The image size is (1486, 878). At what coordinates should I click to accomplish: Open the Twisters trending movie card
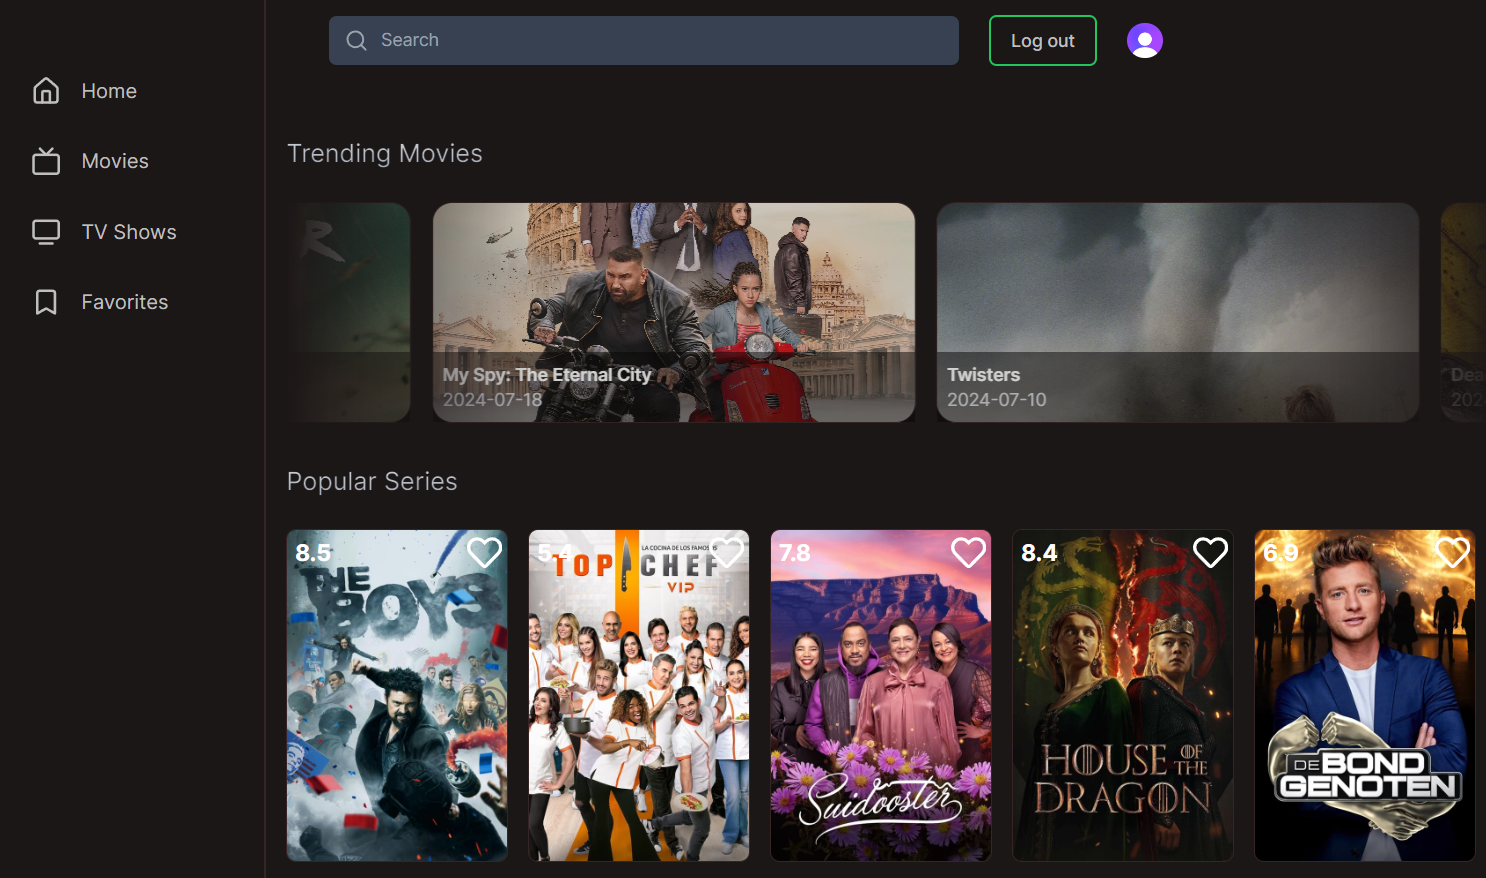click(x=1178, y=312)
